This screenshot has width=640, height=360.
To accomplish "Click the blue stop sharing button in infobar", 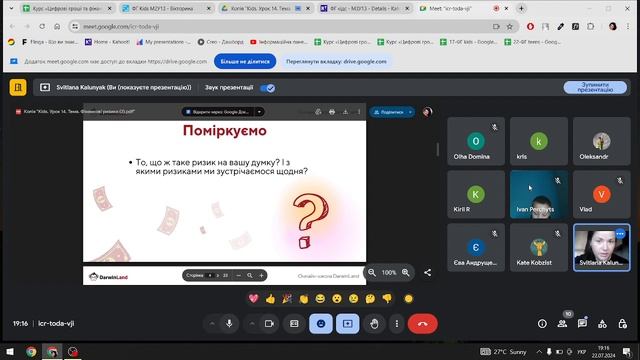I will coord(245,61).
